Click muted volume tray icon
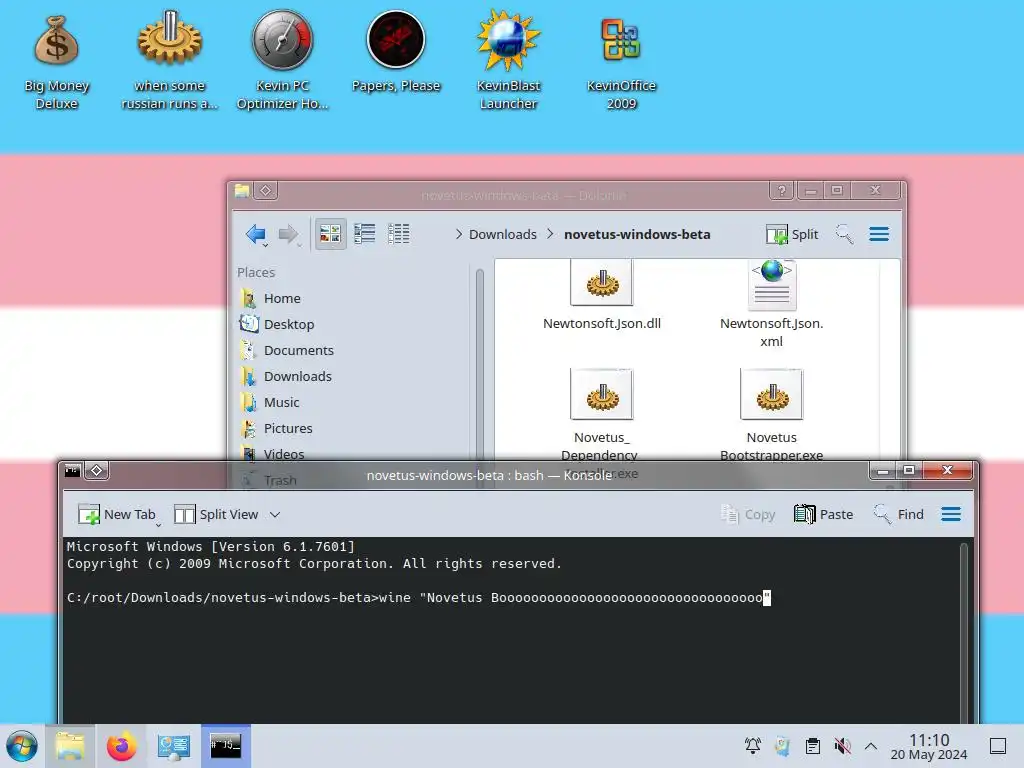 (842, 746)
